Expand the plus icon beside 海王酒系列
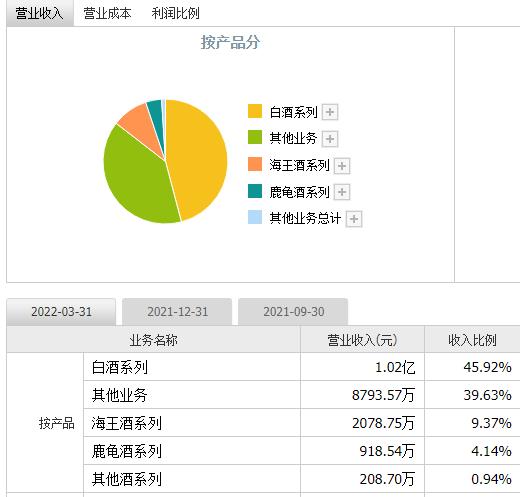Screen dimensions: 520x497 (342, 166)
